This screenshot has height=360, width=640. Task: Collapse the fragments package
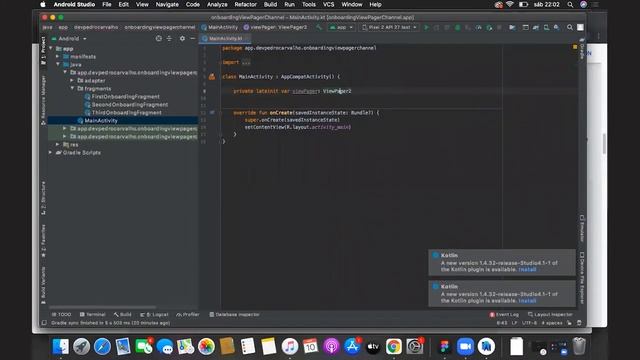tap(72, 88)
